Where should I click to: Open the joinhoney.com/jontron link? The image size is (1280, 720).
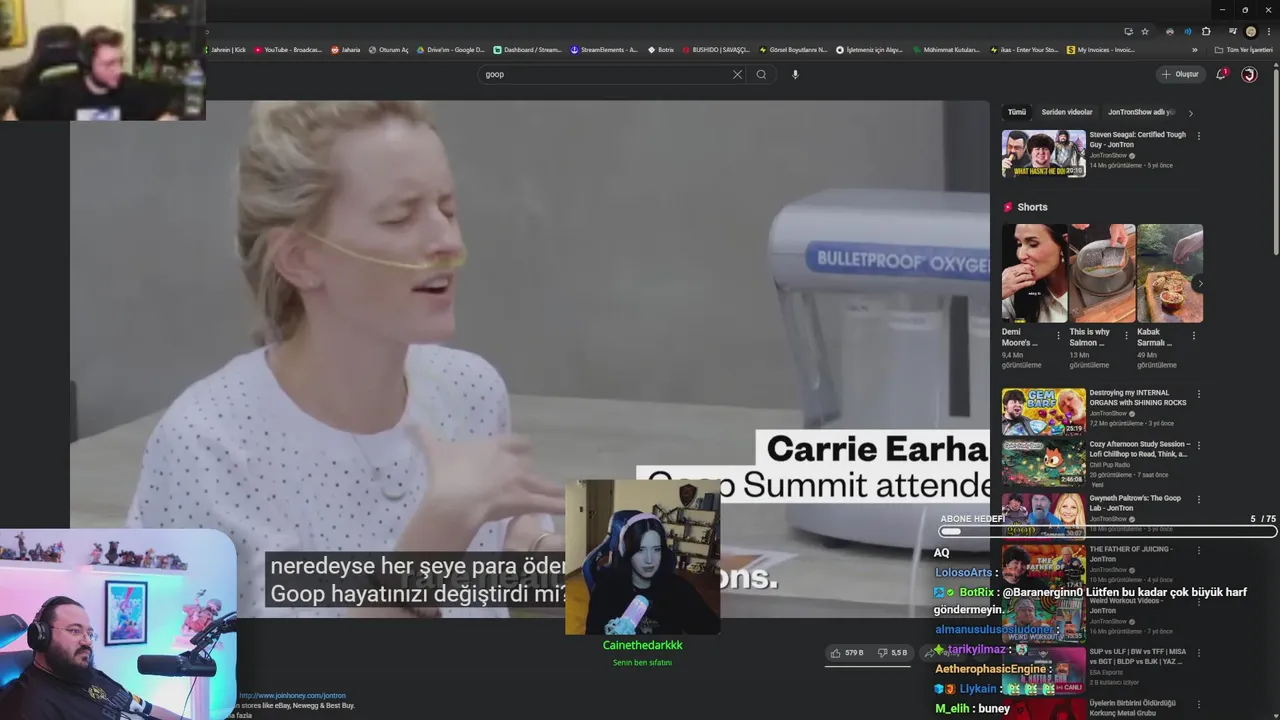[x=292, y=695]
